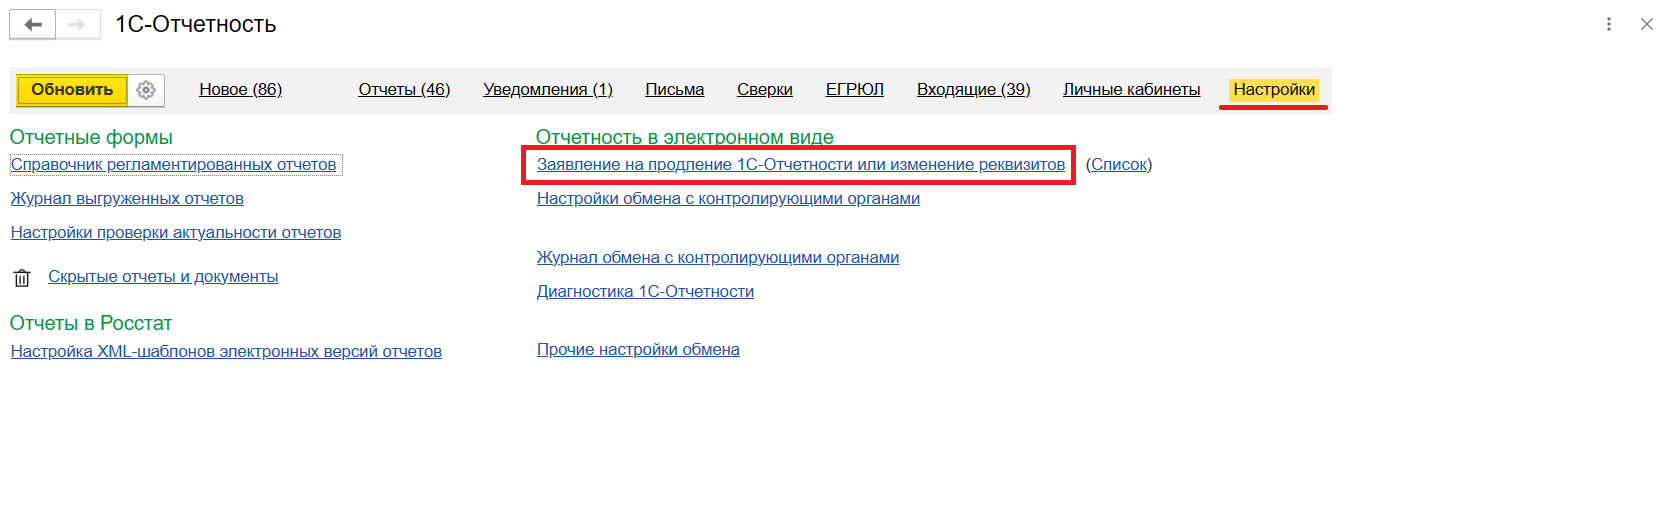Screen dimensions: 1673x528
Task: Go to Уведомления (1) tab
Action: [x=547, y=90]
